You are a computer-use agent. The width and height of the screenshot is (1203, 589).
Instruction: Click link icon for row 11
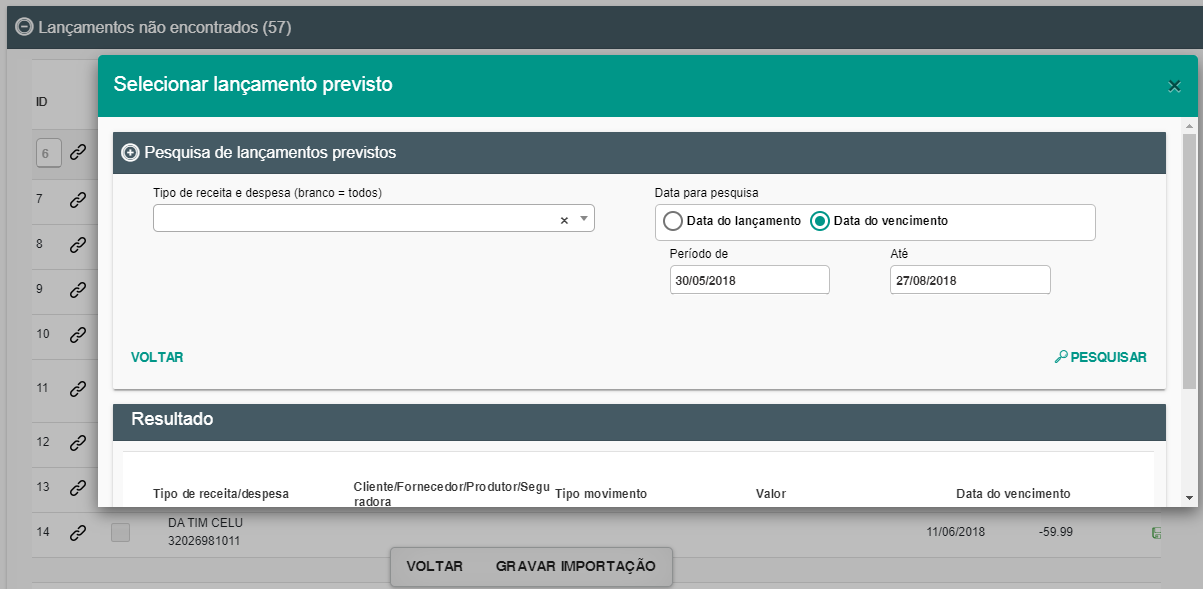pyautogui.click(x=77, y=388)
